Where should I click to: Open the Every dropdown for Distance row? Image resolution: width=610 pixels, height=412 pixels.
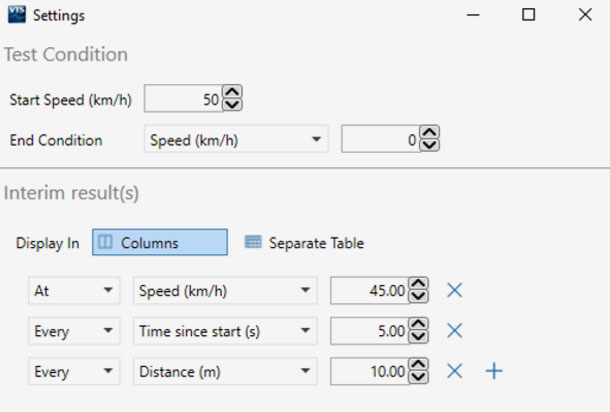point(73,371)
